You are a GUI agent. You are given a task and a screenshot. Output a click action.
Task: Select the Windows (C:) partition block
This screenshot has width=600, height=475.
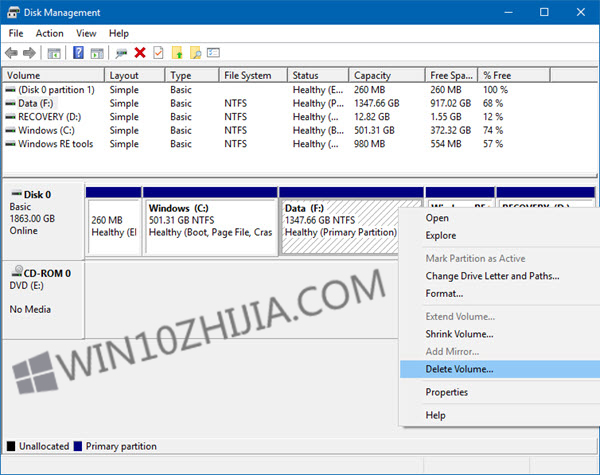[210, 221]
